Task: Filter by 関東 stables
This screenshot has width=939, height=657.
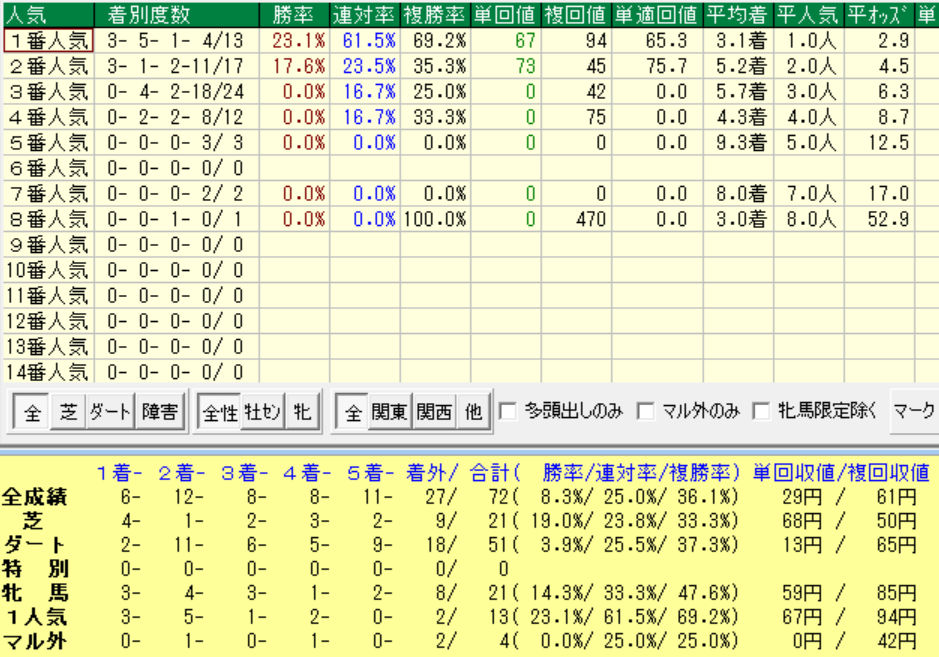Action: [x=390, y=411]
